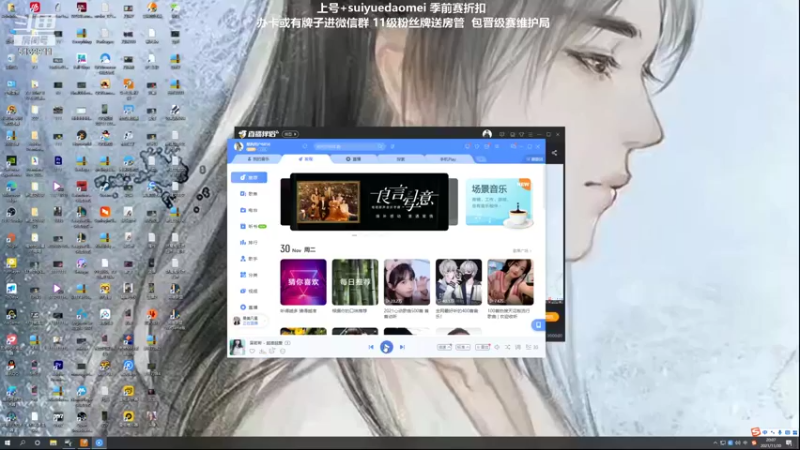800x450 pixels.
Task: Open the menu icon in 直播伴侣 title bar
Action: pyautogui.click(x=531, y=134)
